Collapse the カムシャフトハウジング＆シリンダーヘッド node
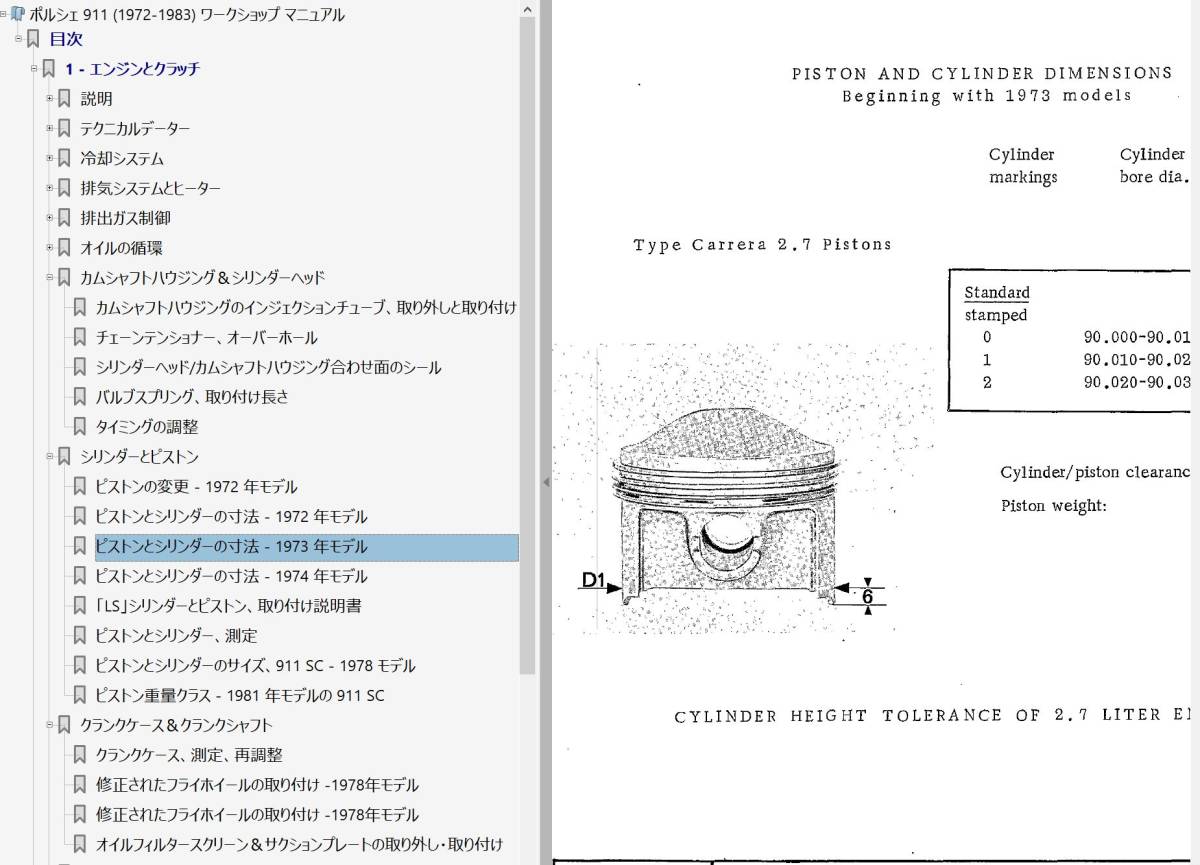The height and width of the screenshot is (865, 1200). click(50, 277)
